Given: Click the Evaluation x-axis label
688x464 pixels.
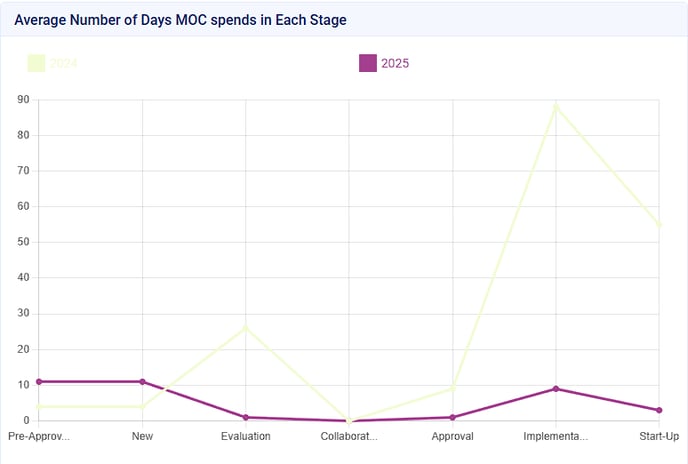Looking at the screenshot, I should click(246, 437).
